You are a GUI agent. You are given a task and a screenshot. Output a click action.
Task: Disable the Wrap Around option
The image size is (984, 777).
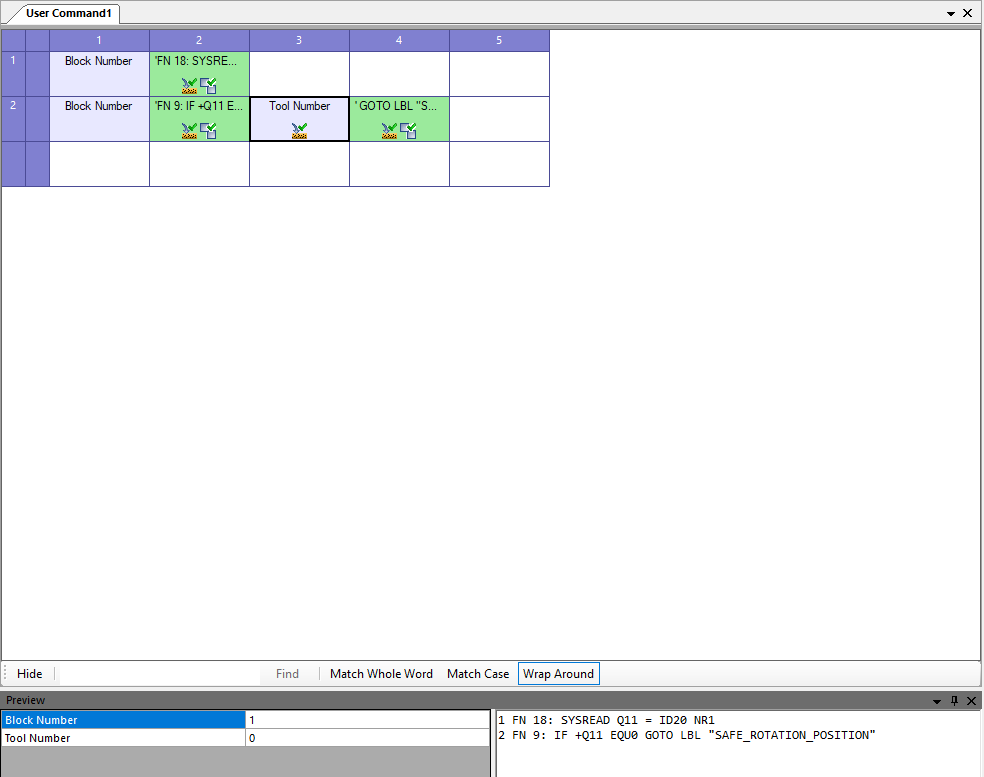coord(558,673)
